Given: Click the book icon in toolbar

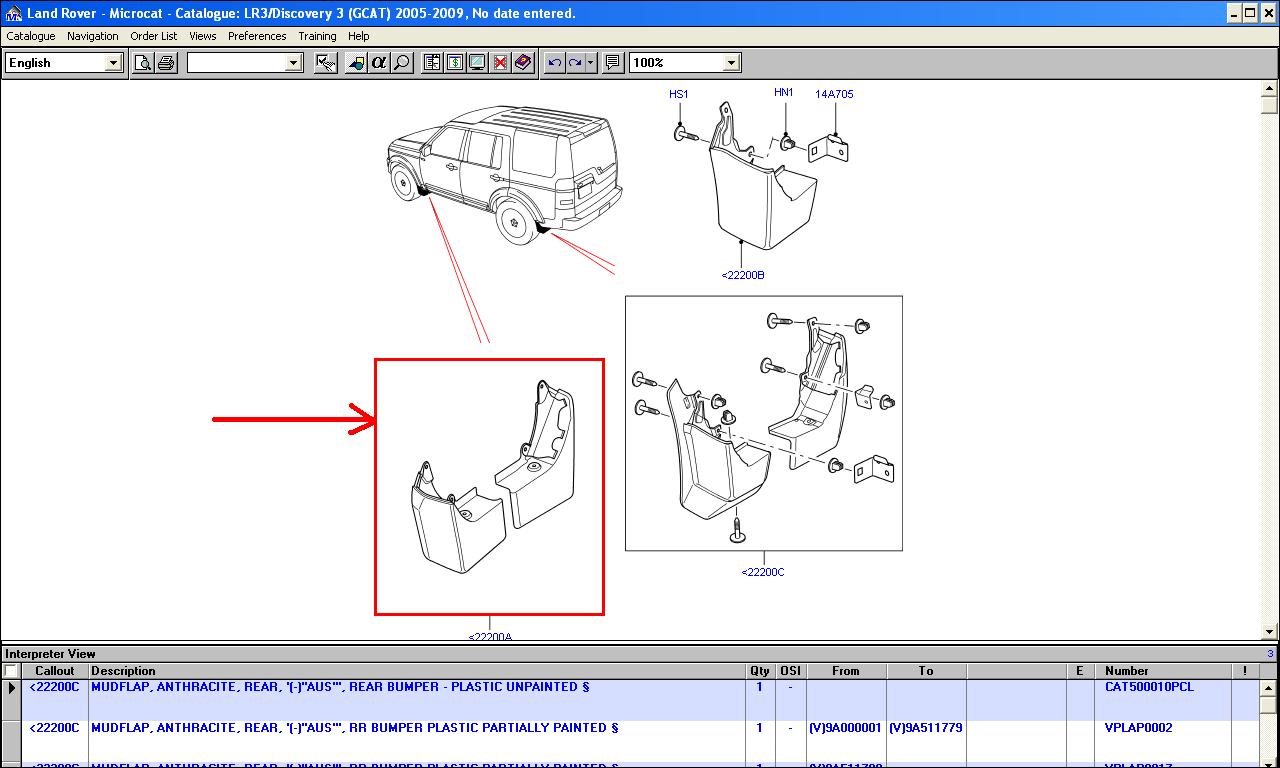Looking at the screenshot, I should pos(523,63).
